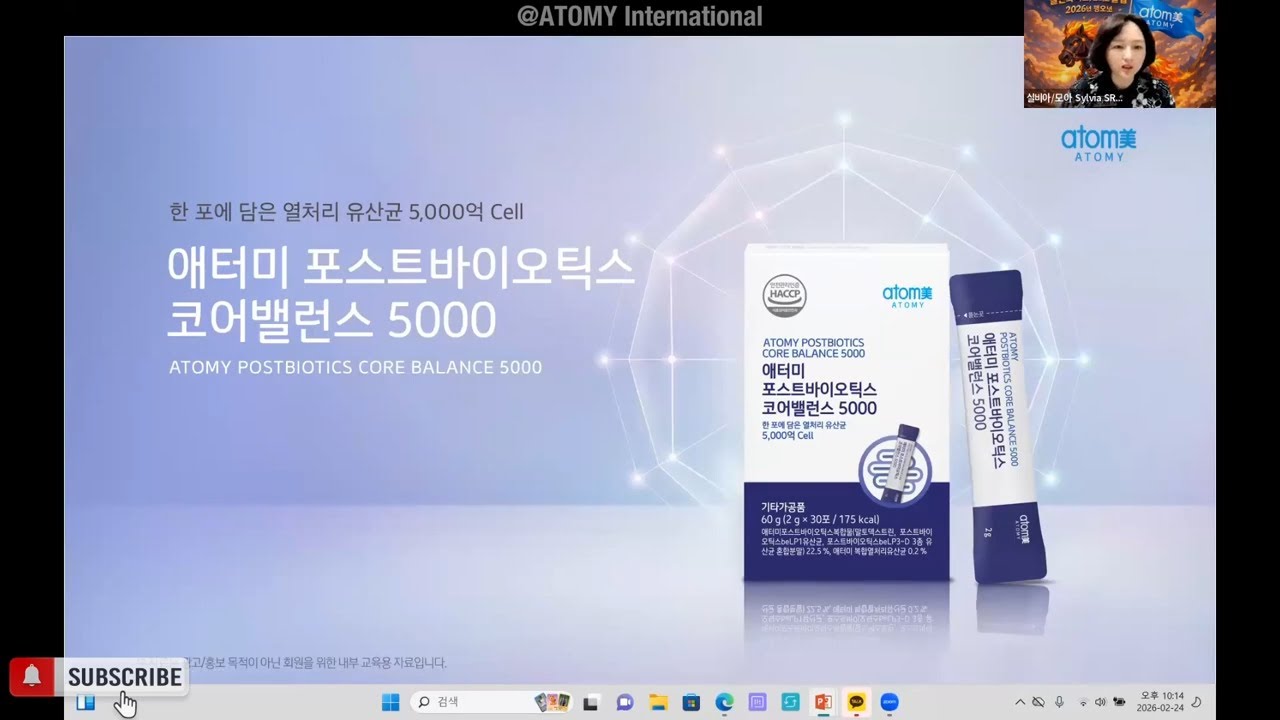Screen dimensions: 1280x720
Task: Open the widgets icon in the taskbar corner
Action: pos(86,702)
